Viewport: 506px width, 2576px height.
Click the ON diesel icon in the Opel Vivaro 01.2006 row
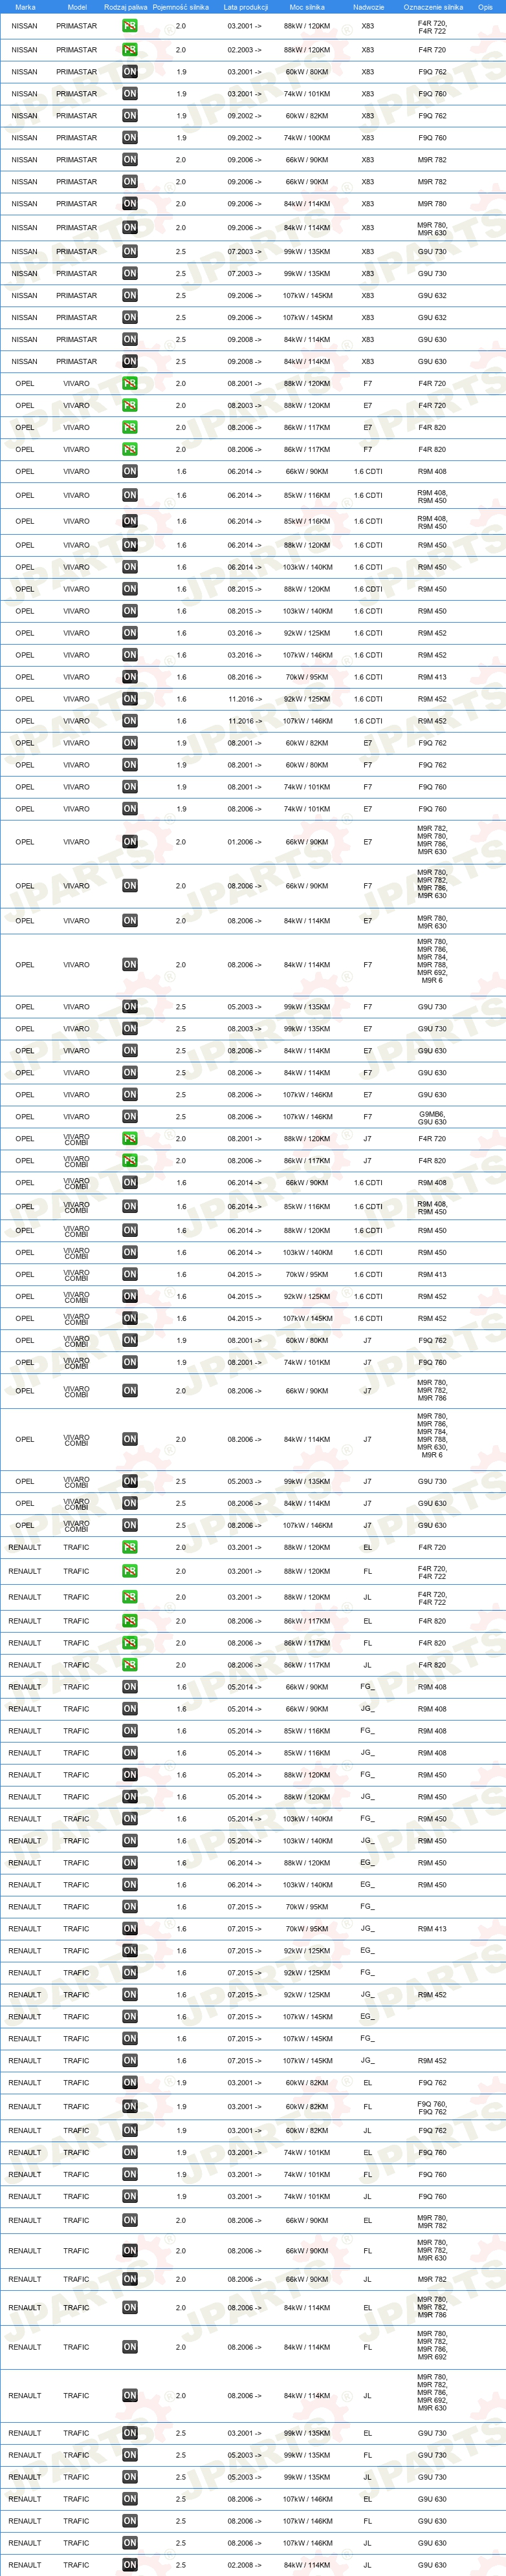(x=130, y=842)
